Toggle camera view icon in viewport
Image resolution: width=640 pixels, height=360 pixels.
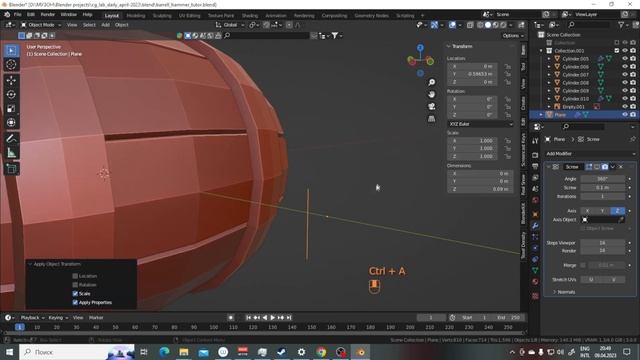431,107
